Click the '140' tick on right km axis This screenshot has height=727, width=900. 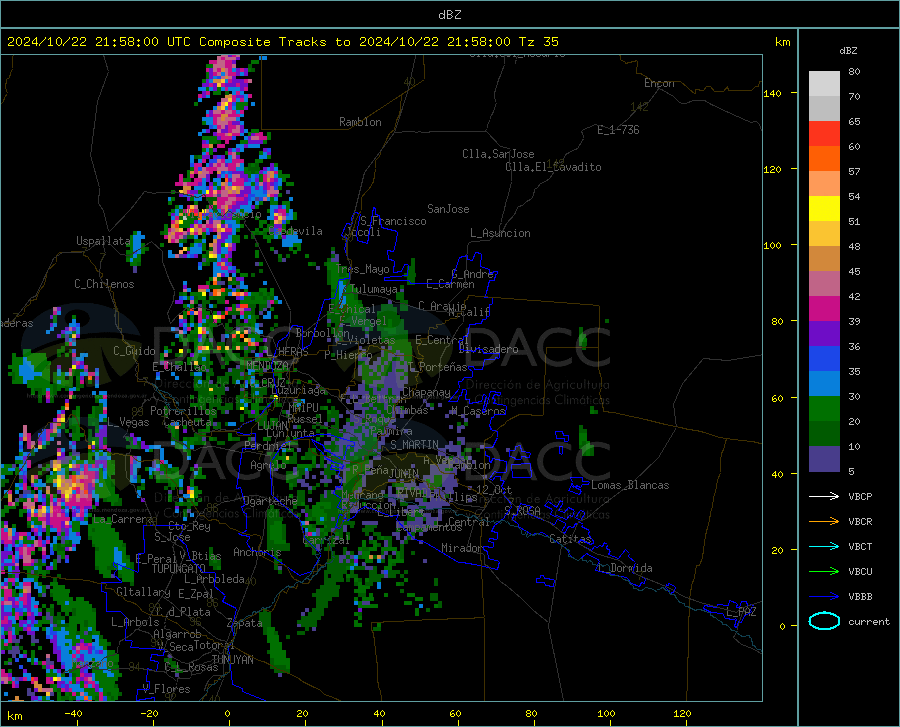[x=773, y=94]
